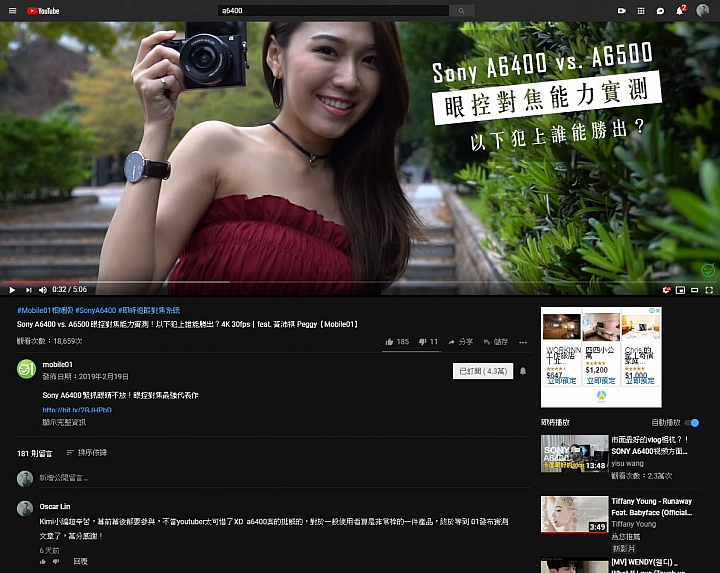The width and height of the screenshot is (720, 573).
Task: Click hashtag #SonyA6400
Action: click(96, 310)
